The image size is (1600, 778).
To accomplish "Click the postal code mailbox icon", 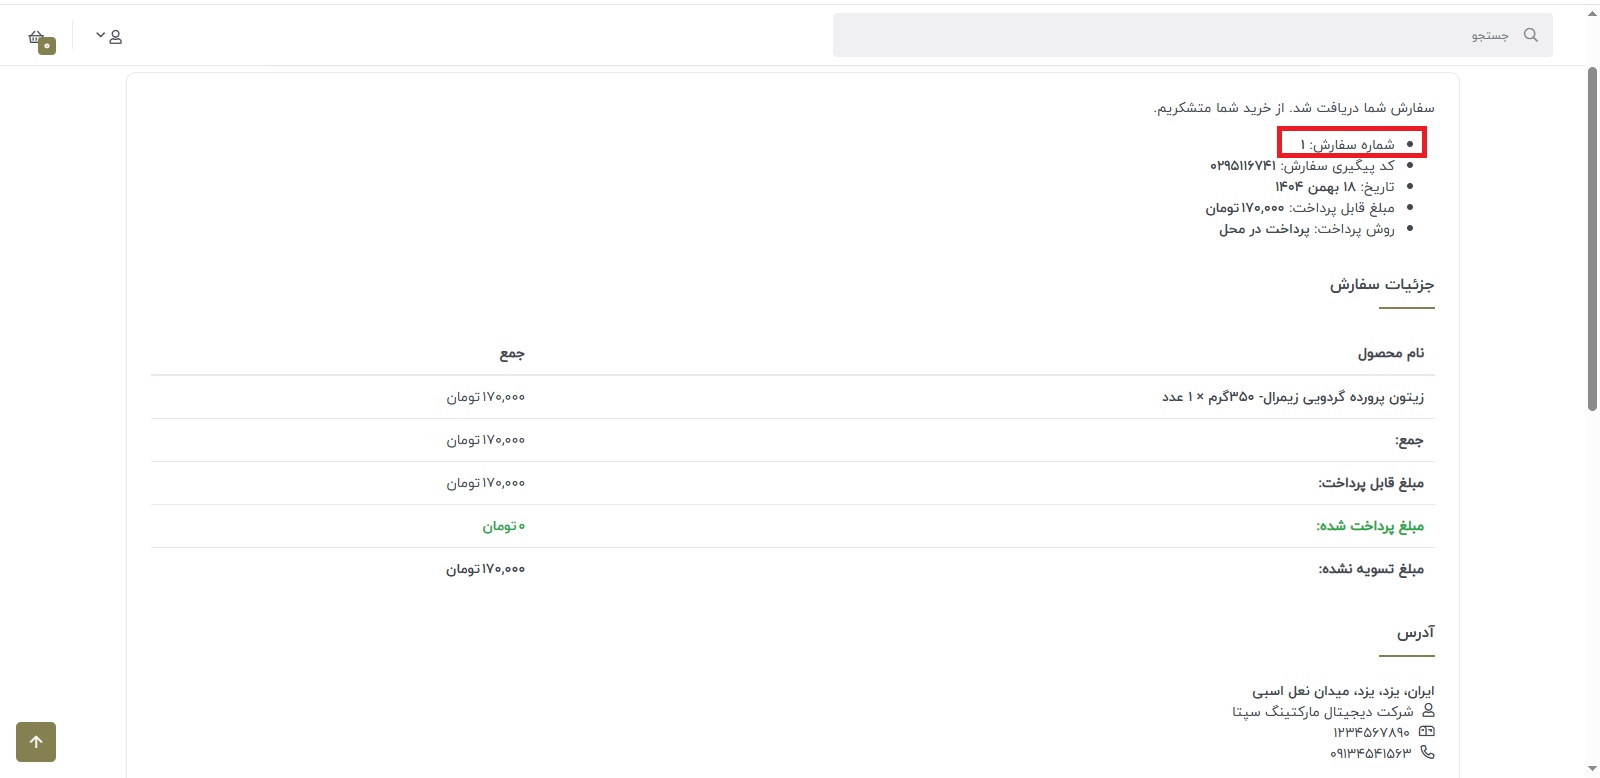I will point(1427,731).
